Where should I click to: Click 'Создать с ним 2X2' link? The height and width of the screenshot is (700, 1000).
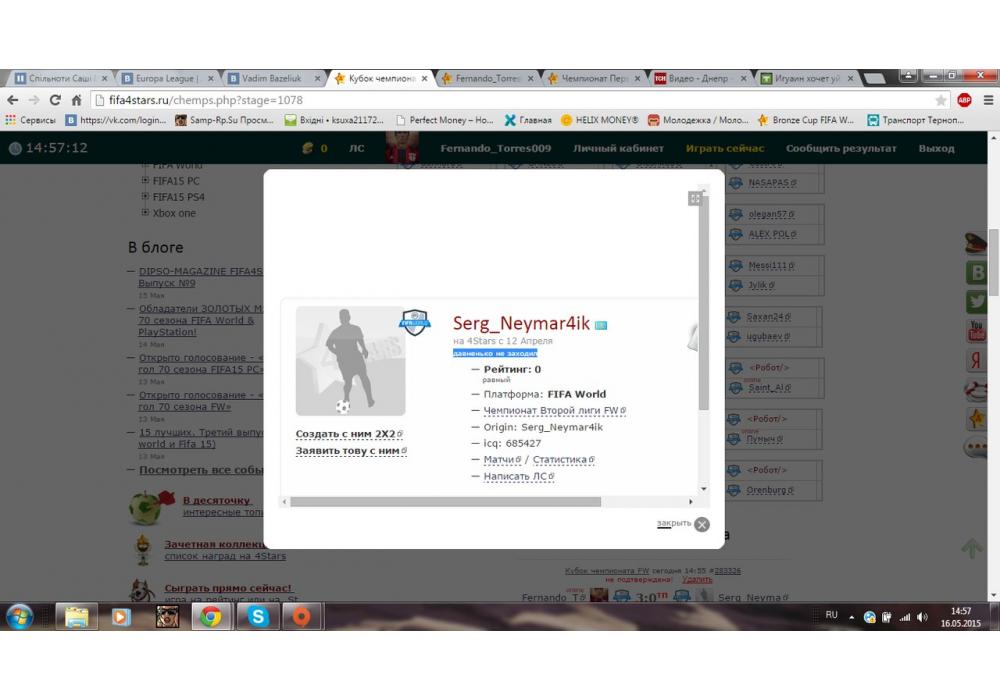point(345,434)
